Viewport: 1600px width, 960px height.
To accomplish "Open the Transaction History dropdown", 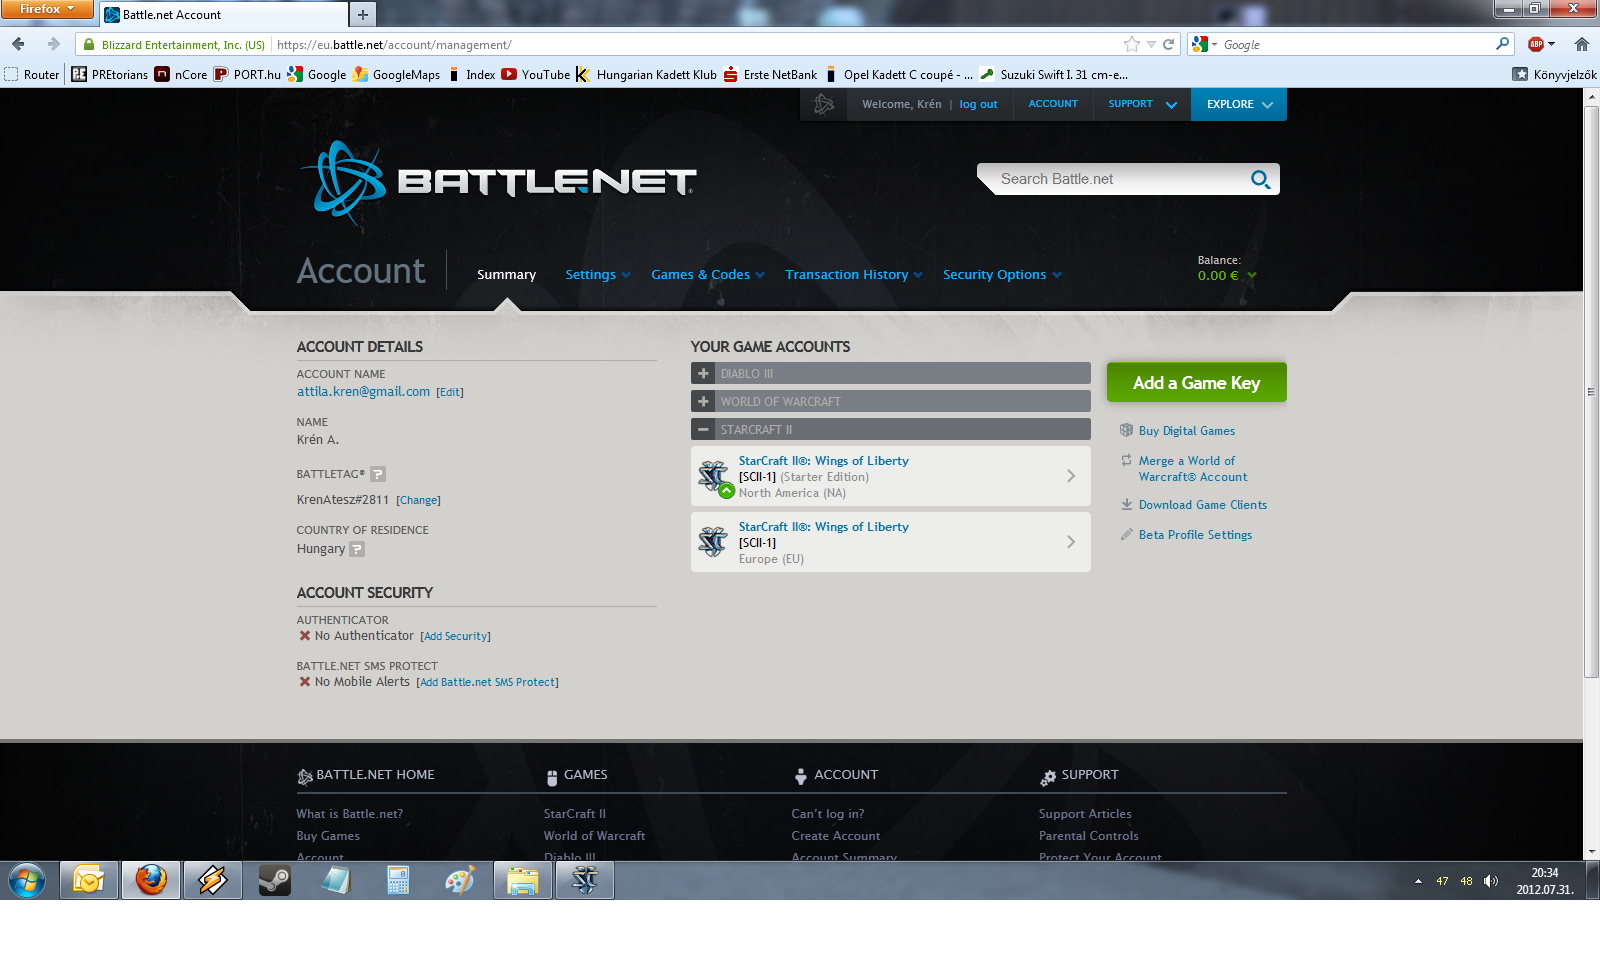I will 853,275.
